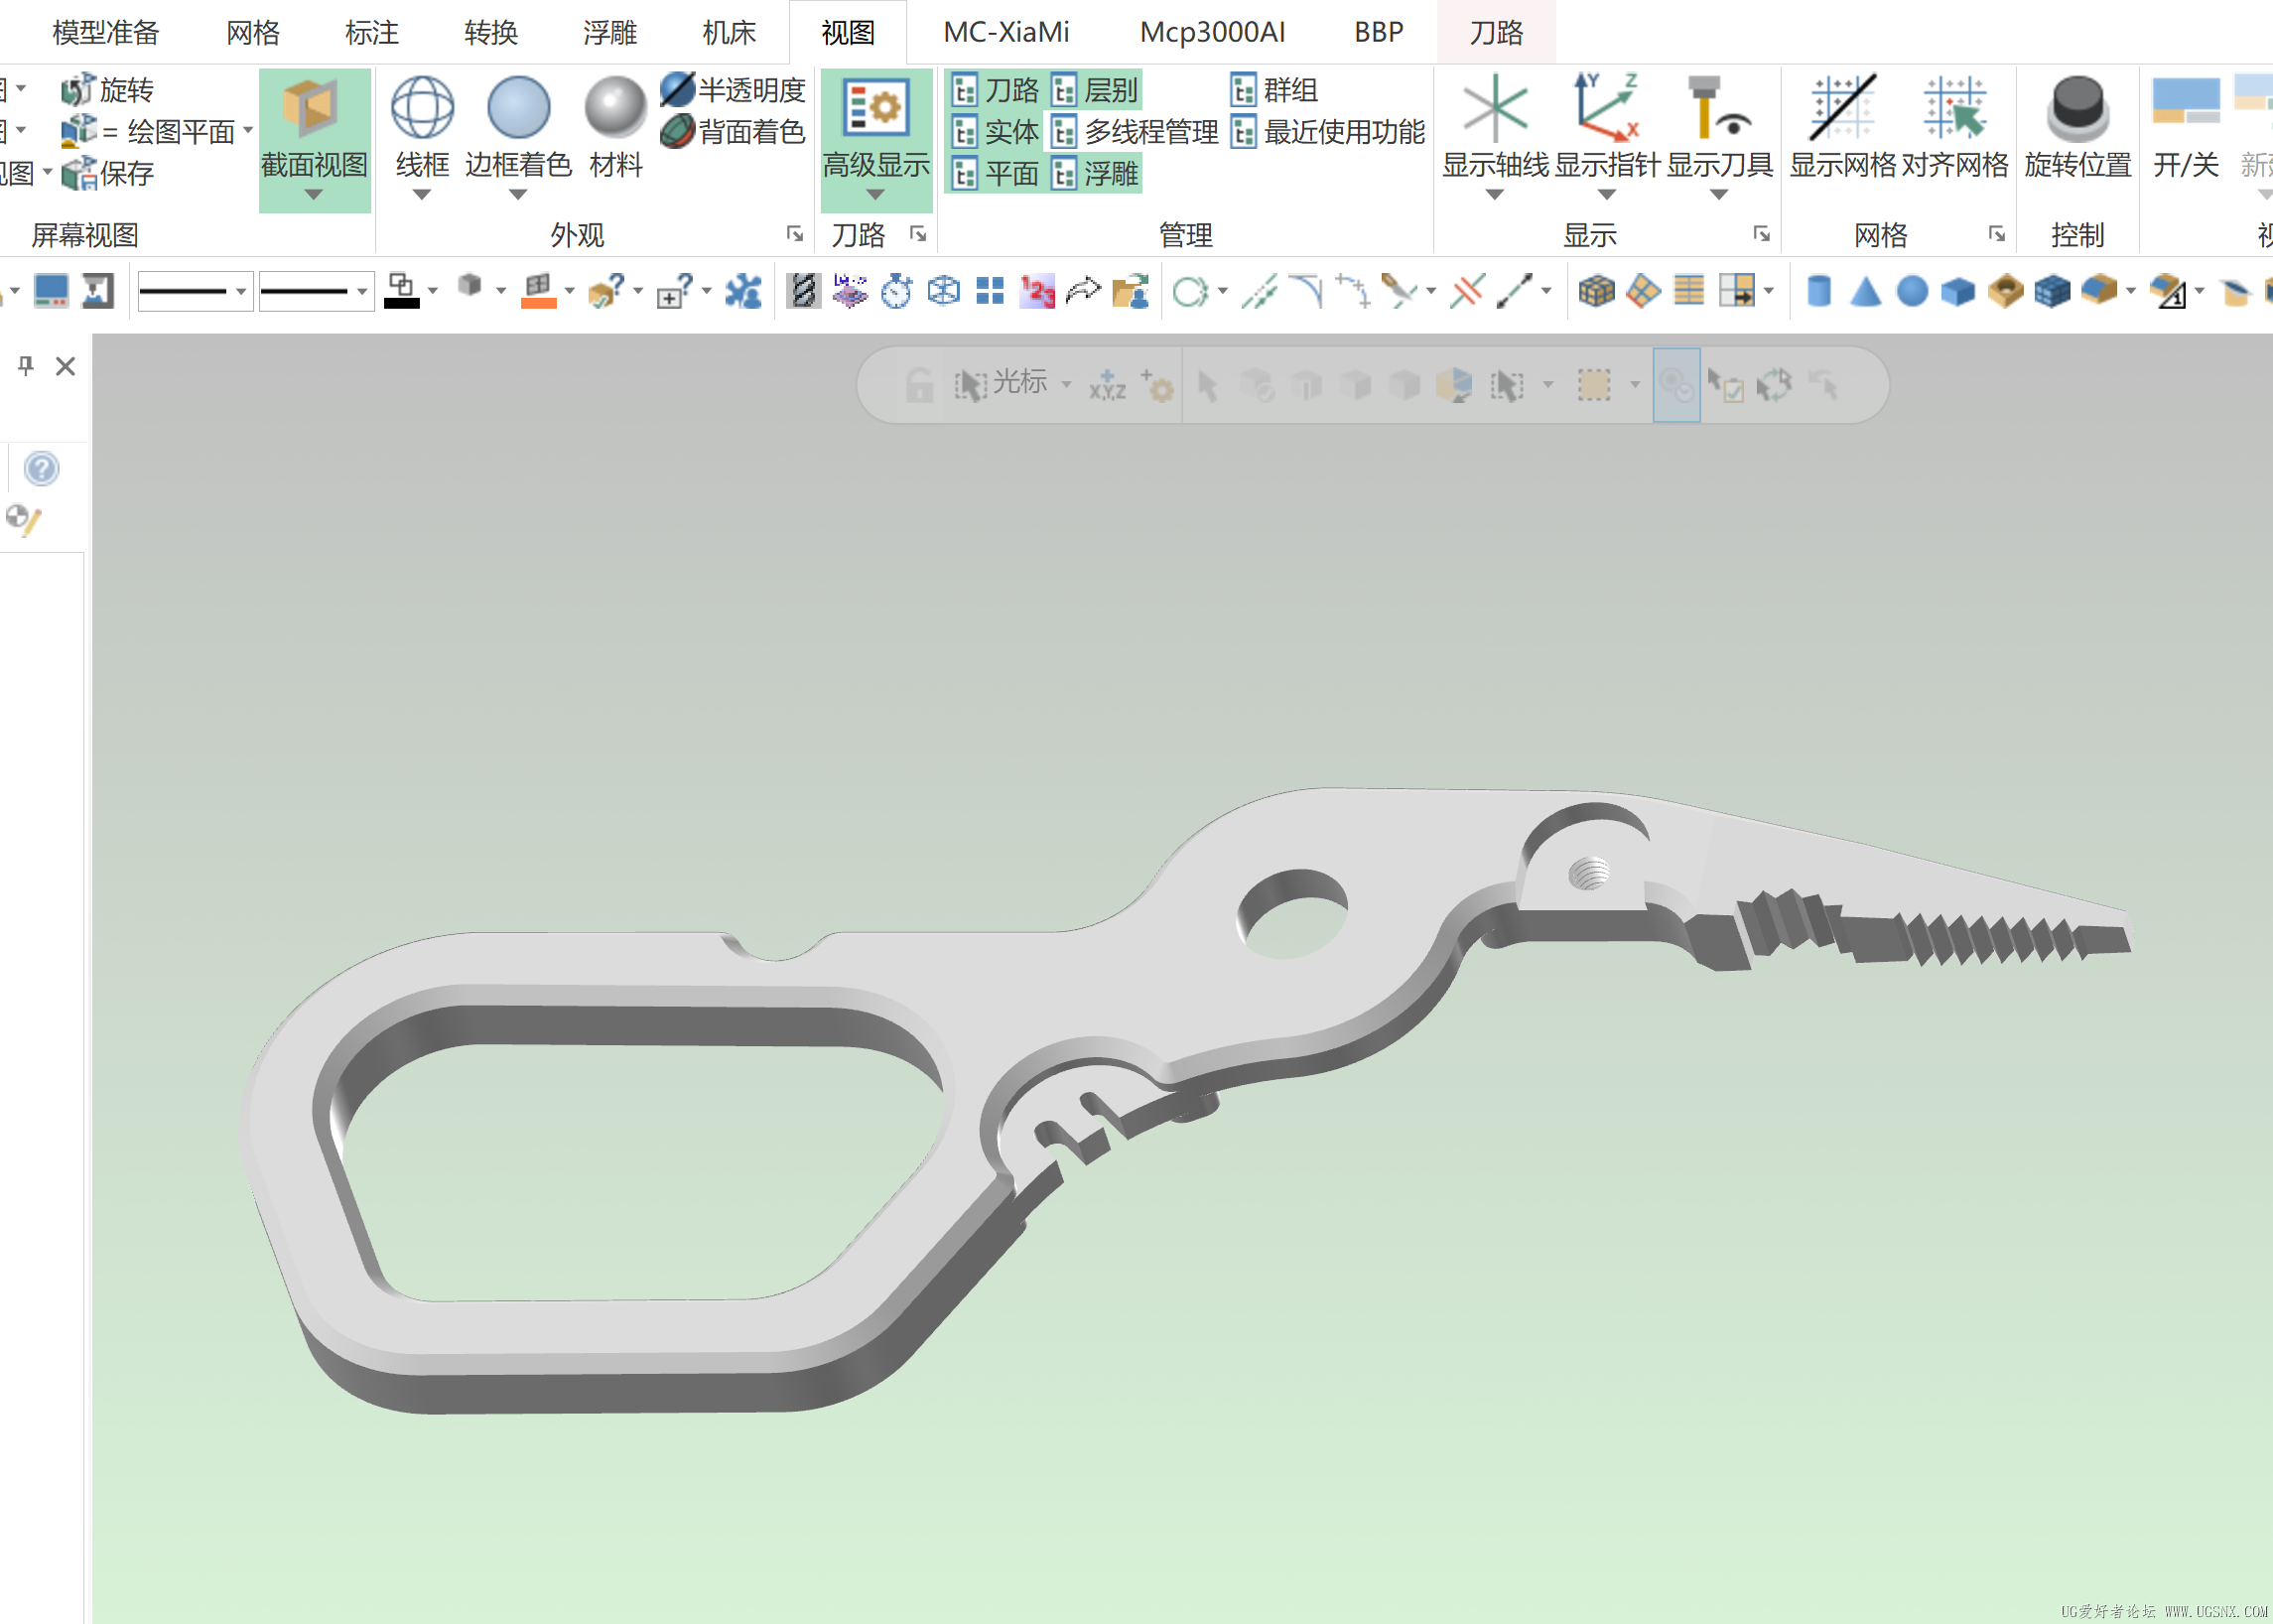Expand the 截面视图 dropdown arrow
The width and height of the screenshot is (2273, 1624).
pyautogui.click(x=314, y=195)
